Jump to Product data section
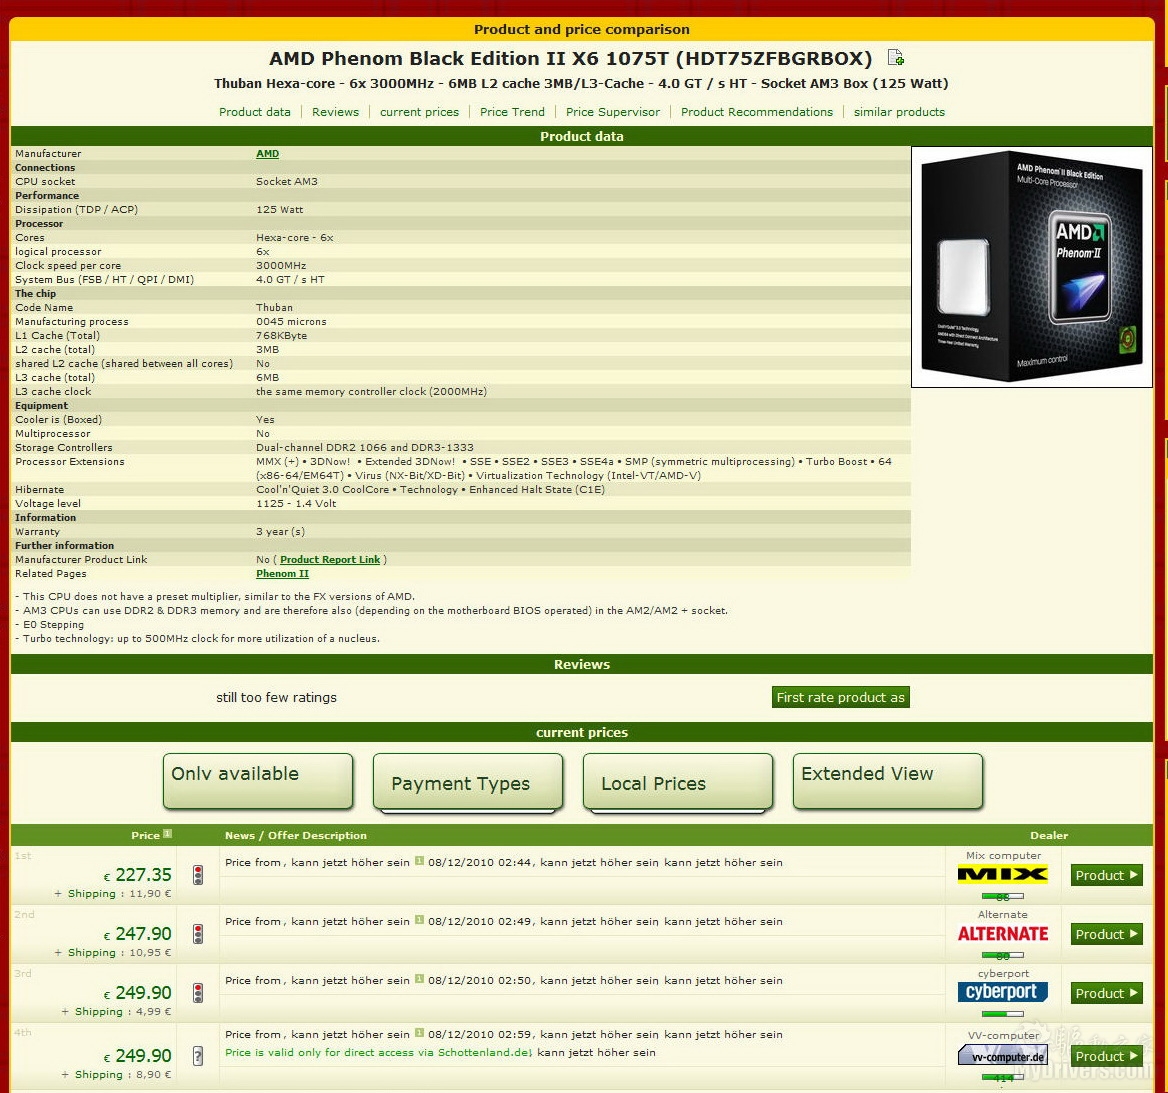 tap(255, 112)
